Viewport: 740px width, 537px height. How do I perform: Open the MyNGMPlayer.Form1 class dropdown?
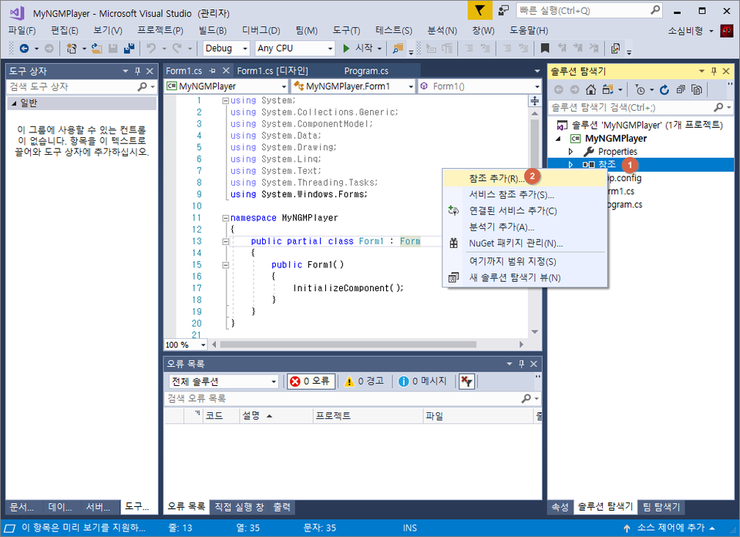pos(353,86)
